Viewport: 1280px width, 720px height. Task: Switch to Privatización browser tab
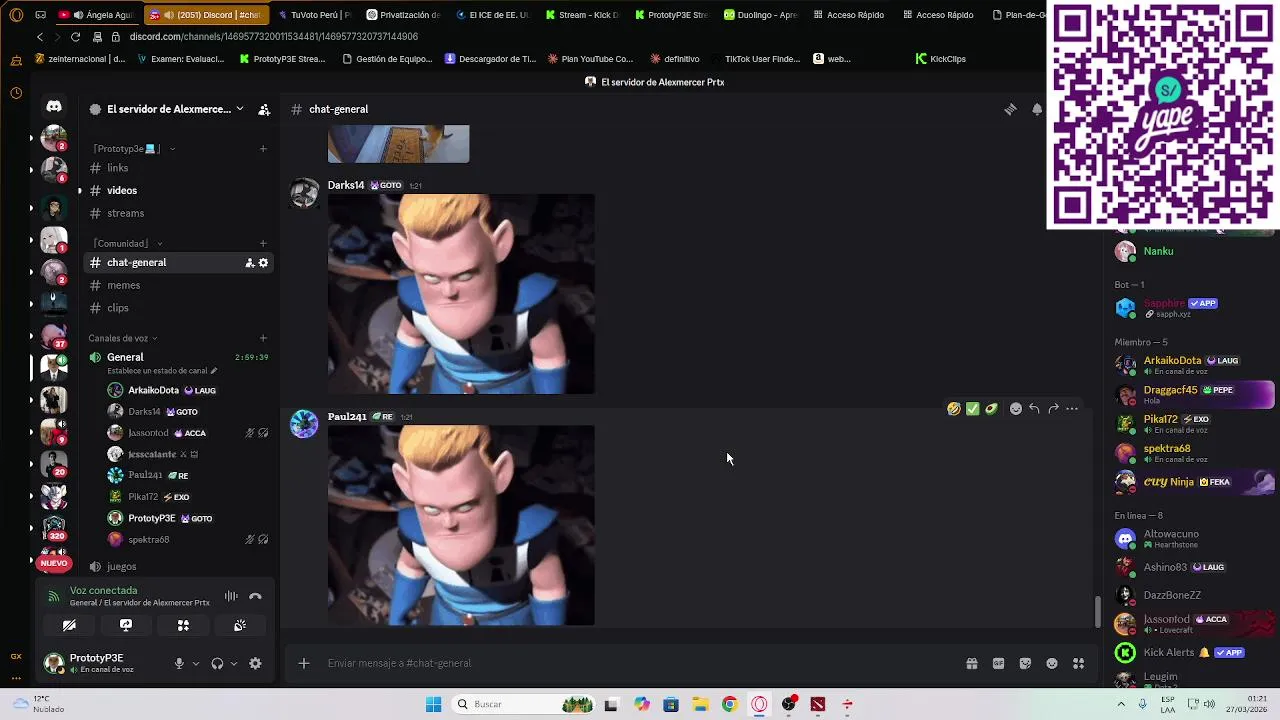pos(403,15)
